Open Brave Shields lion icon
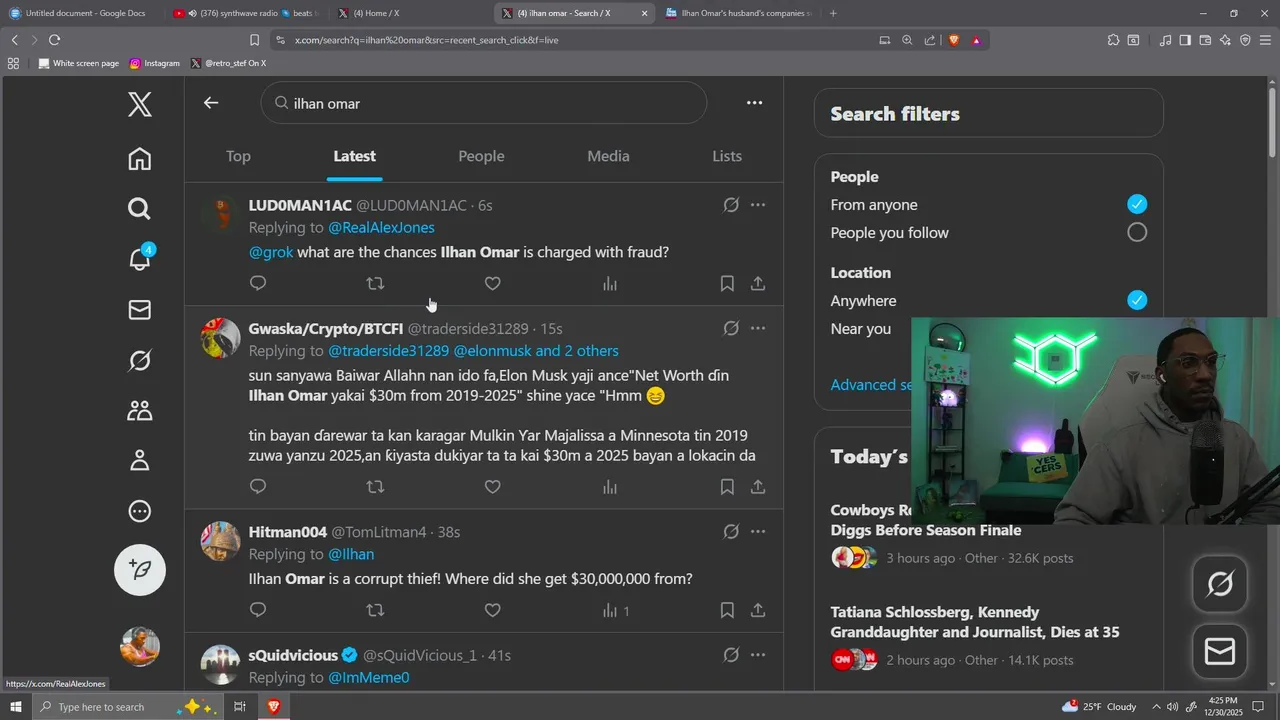Screen dimensions: 1280x720 coord(953,40)
